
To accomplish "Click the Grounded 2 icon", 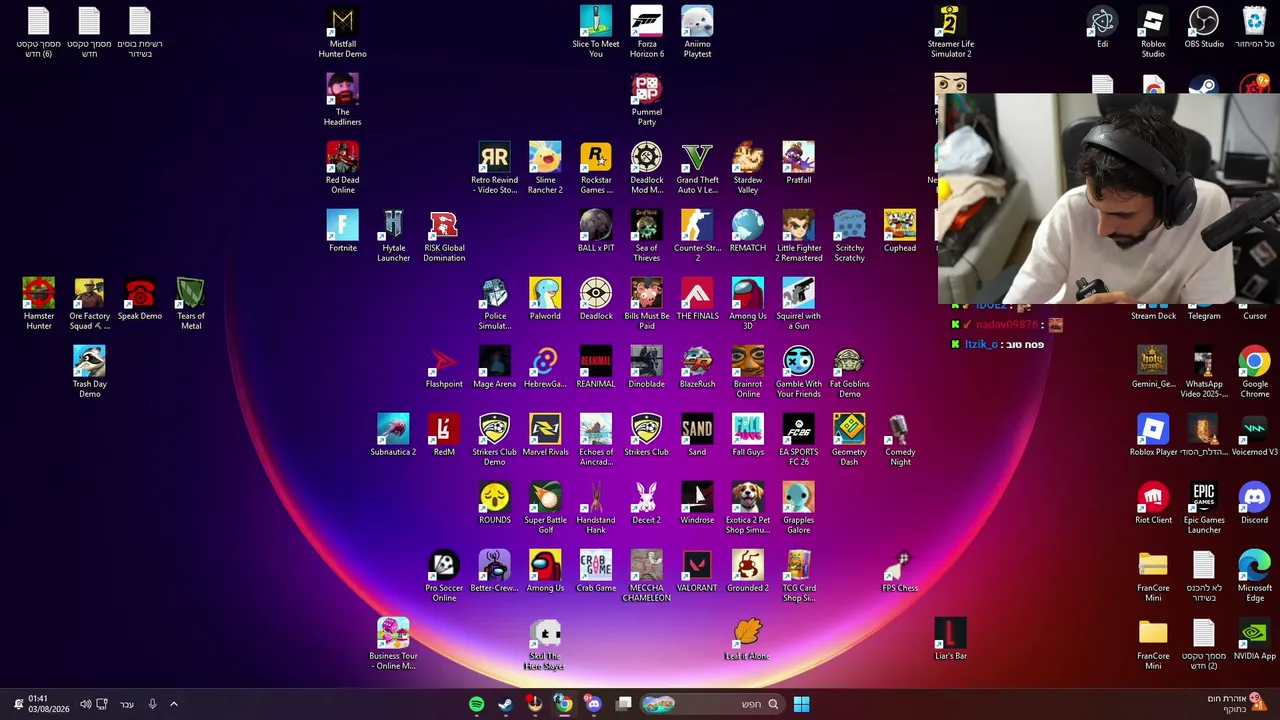I will (748, 571).
